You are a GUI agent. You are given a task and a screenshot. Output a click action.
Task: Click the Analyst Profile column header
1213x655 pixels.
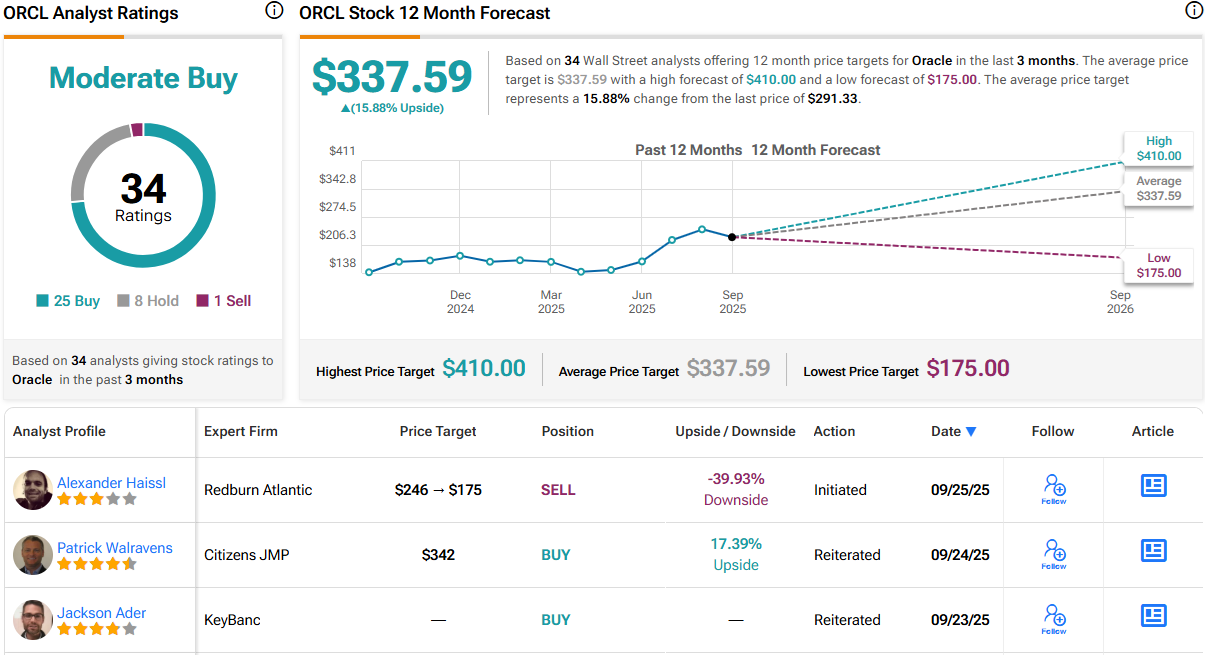[x=59, y=431]
